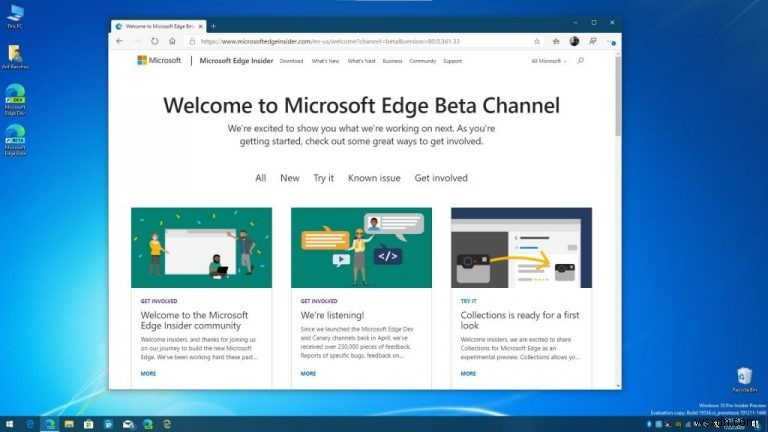Viewport: 768px width, 432px height.
Task: Open Welcome to the Microsoft Edge Insider community
Action: pyautogui.click(x=194, y=320)
